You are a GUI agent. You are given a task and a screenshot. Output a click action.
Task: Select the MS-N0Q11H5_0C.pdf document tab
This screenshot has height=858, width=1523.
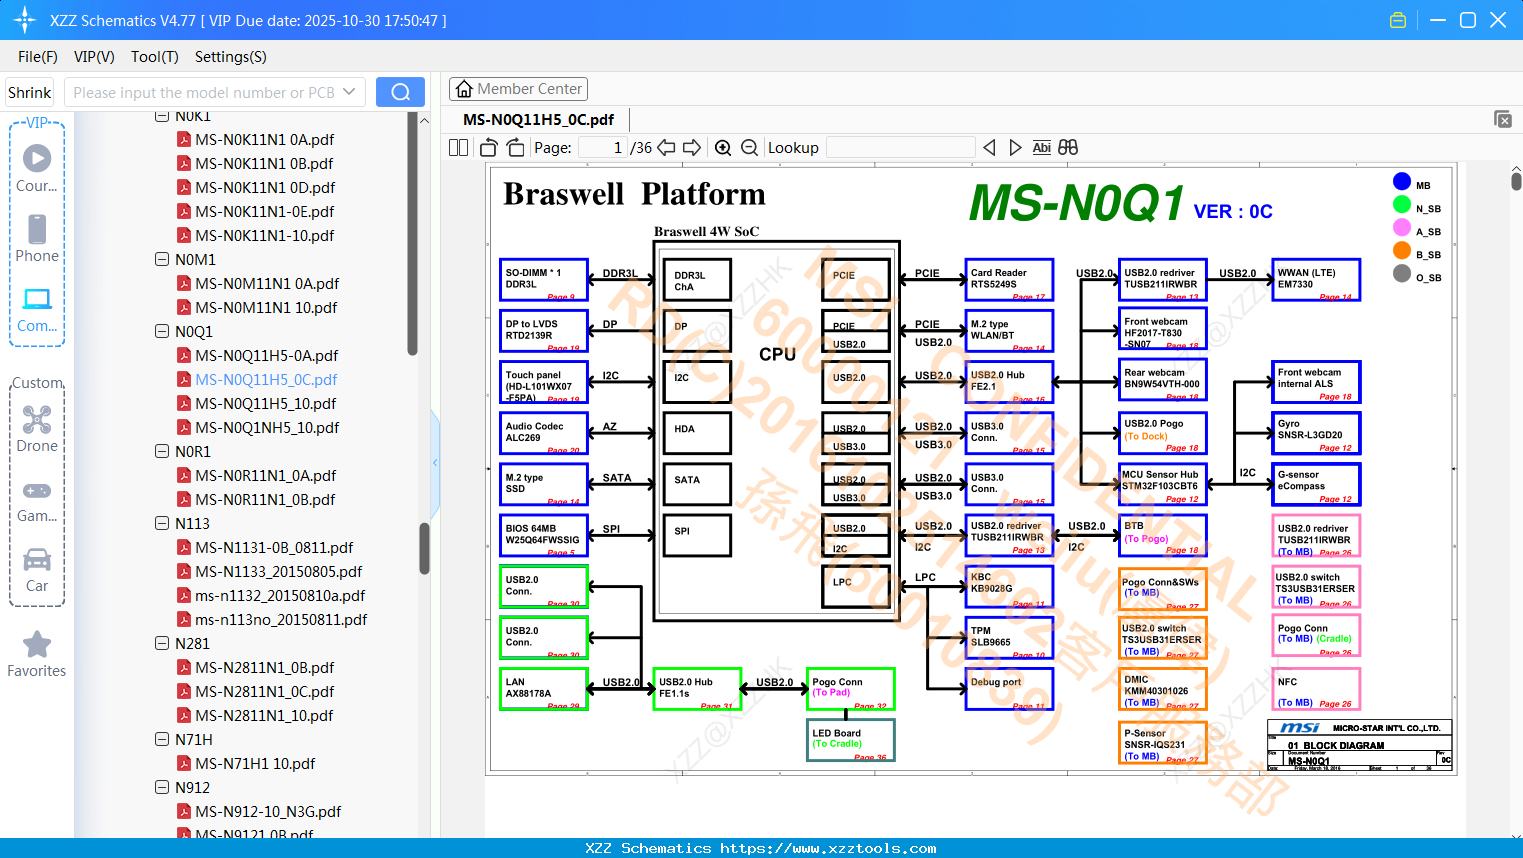tap(539, 119)
